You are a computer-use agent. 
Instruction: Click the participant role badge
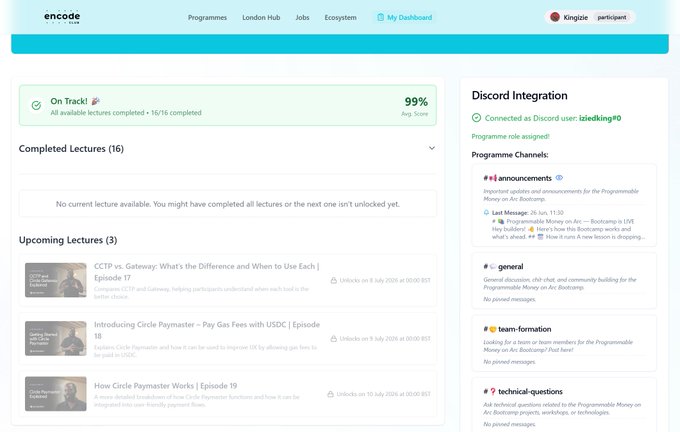[x=611, y=17]
